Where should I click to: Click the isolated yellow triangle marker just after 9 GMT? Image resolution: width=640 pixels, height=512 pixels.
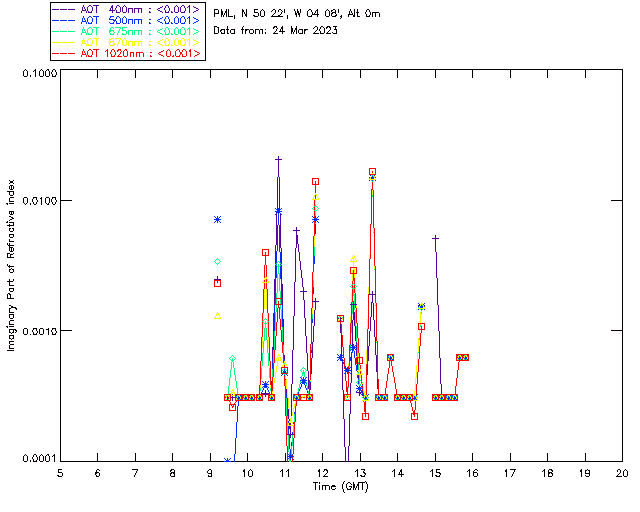[218, 316]
